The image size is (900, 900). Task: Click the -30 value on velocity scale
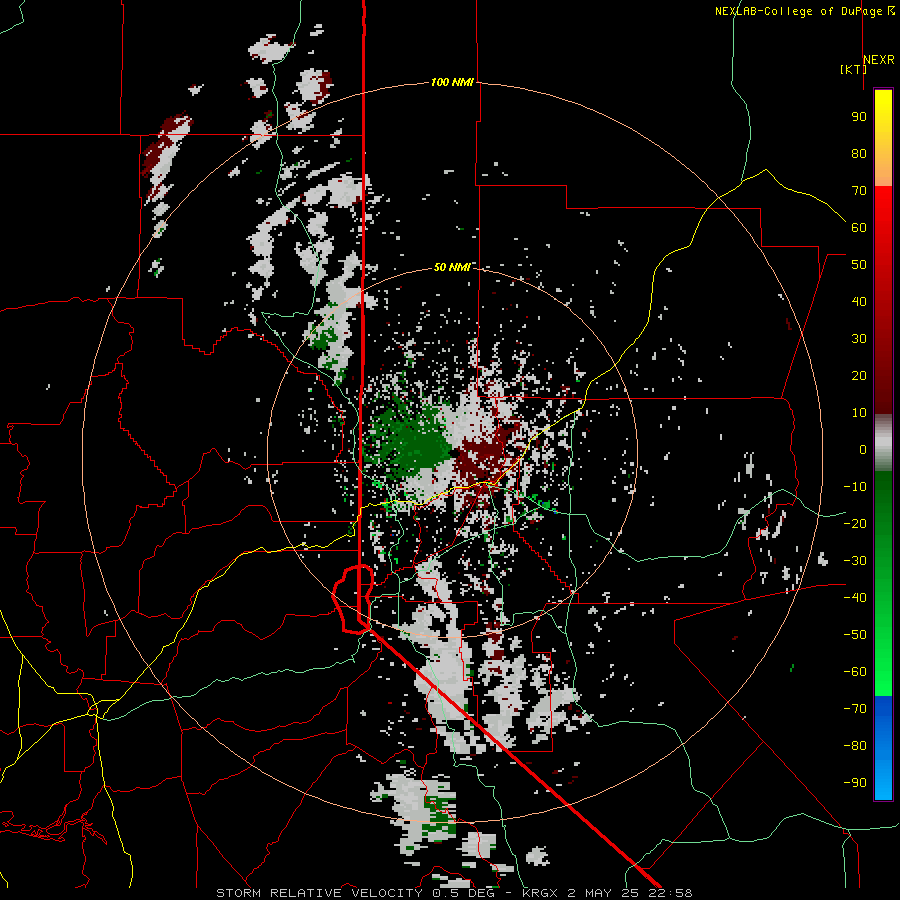coord(855,561)
